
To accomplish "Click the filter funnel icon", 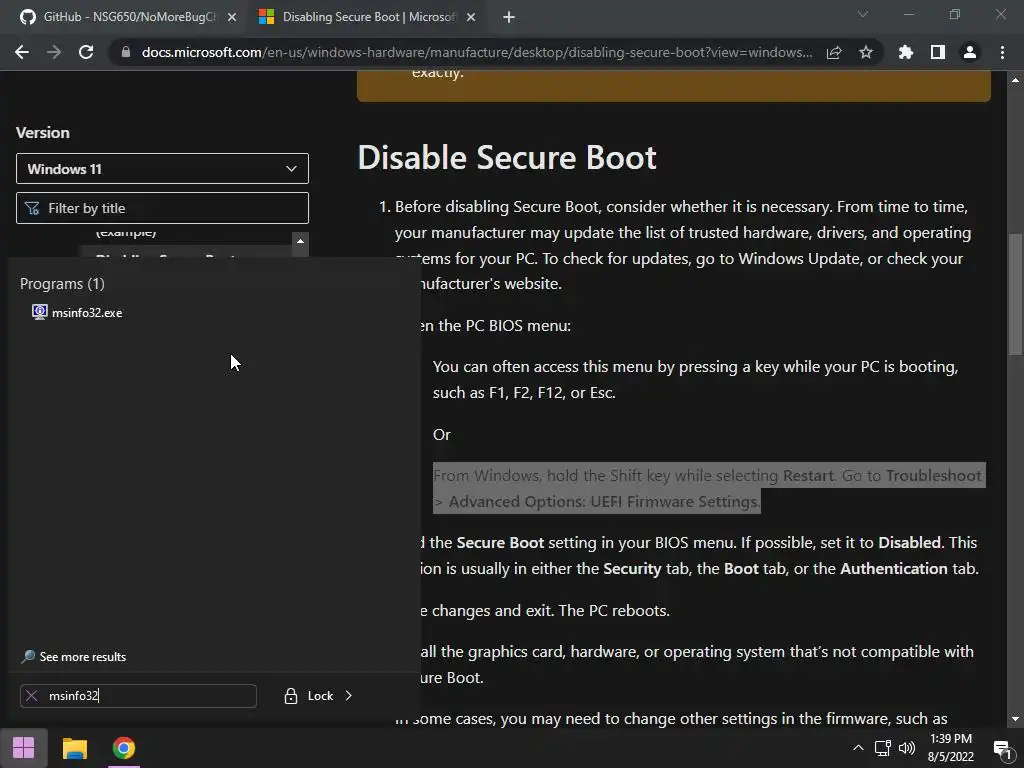I will click(32, 208).
